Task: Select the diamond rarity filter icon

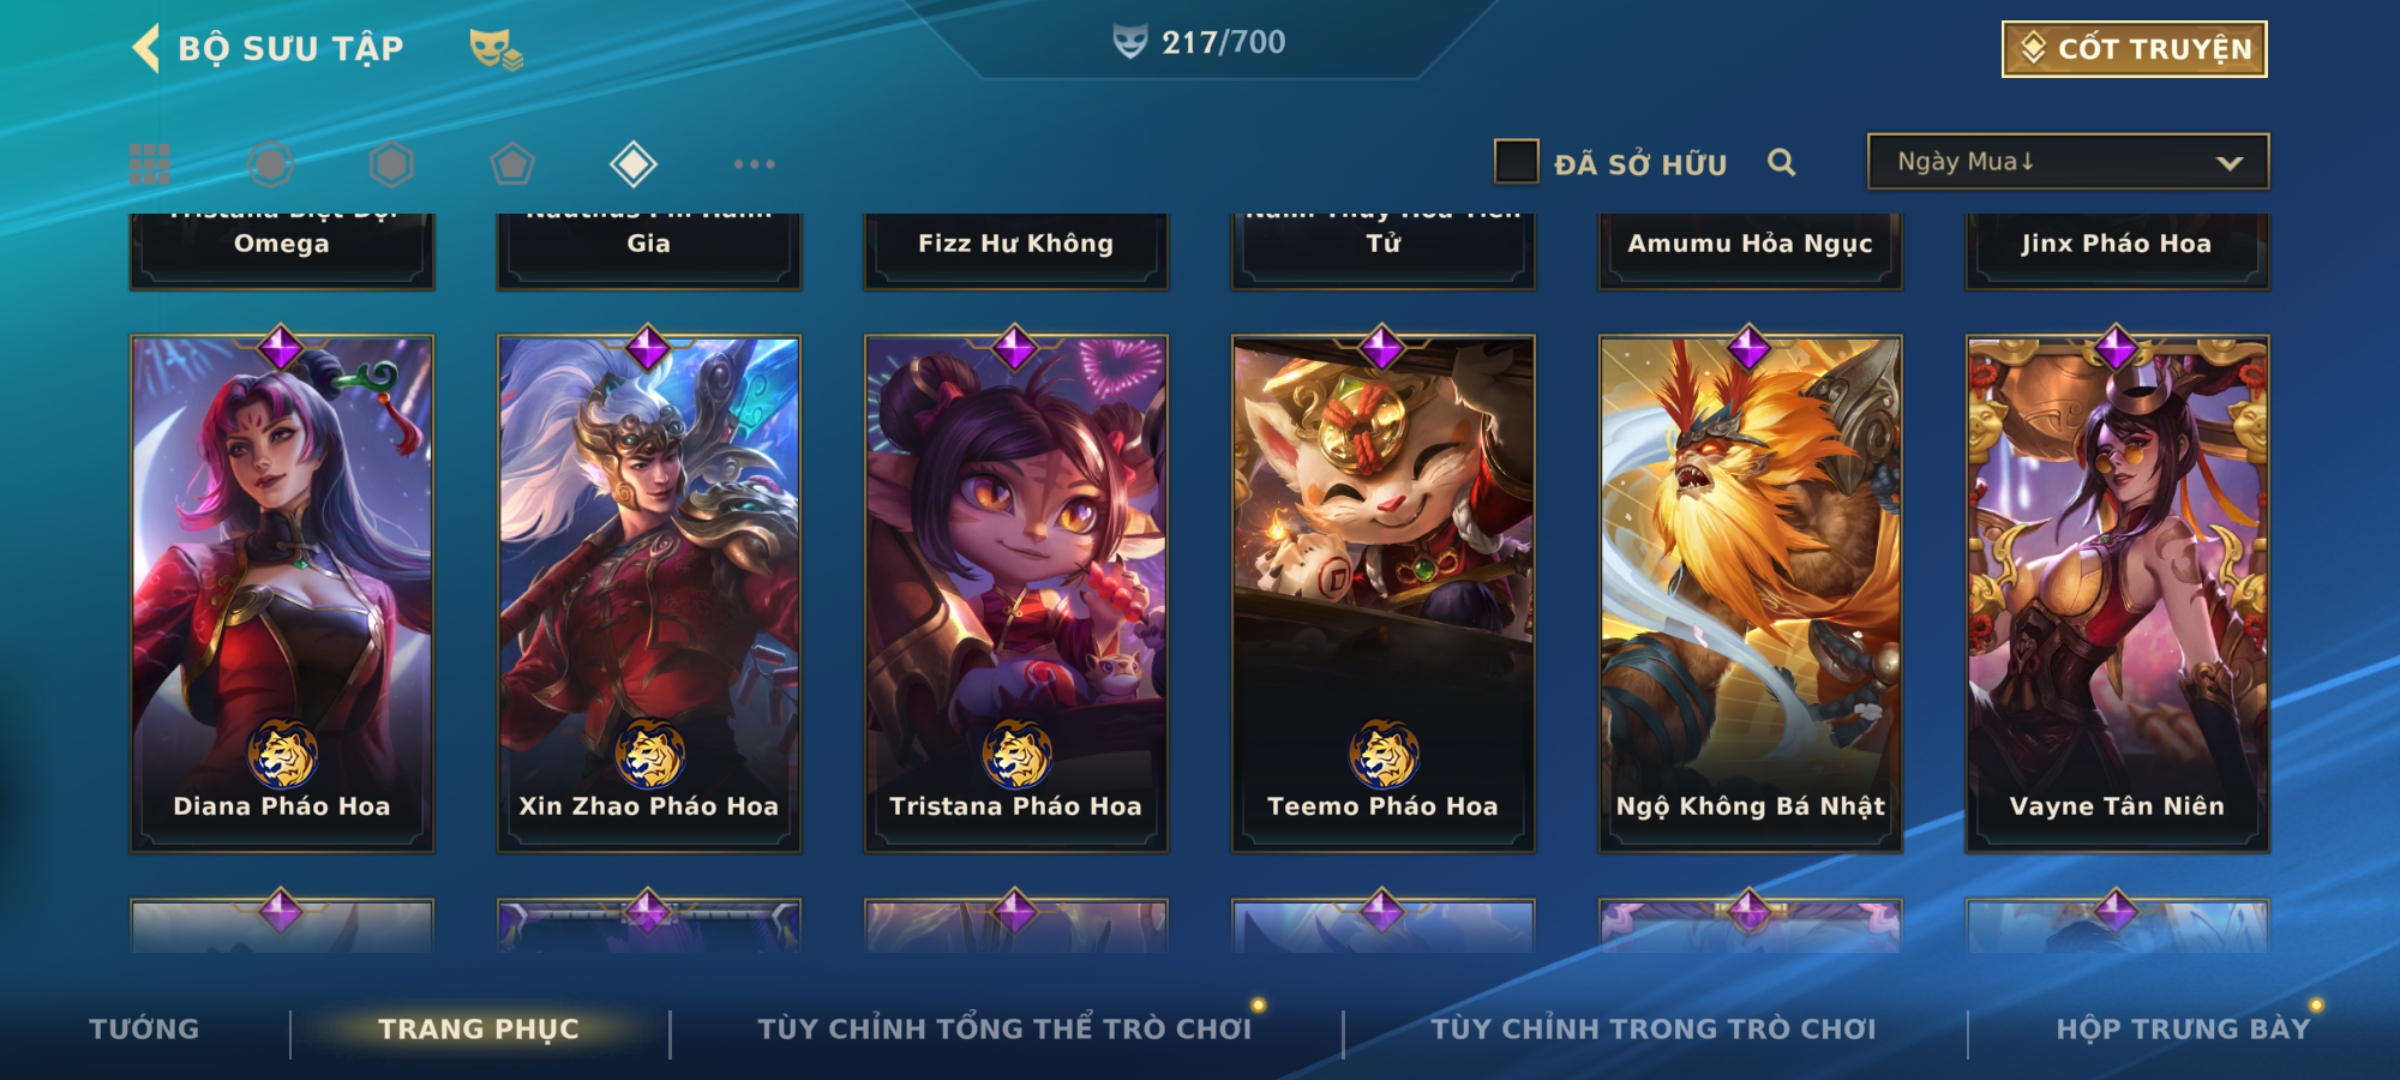Action: [x=633, y=164]
